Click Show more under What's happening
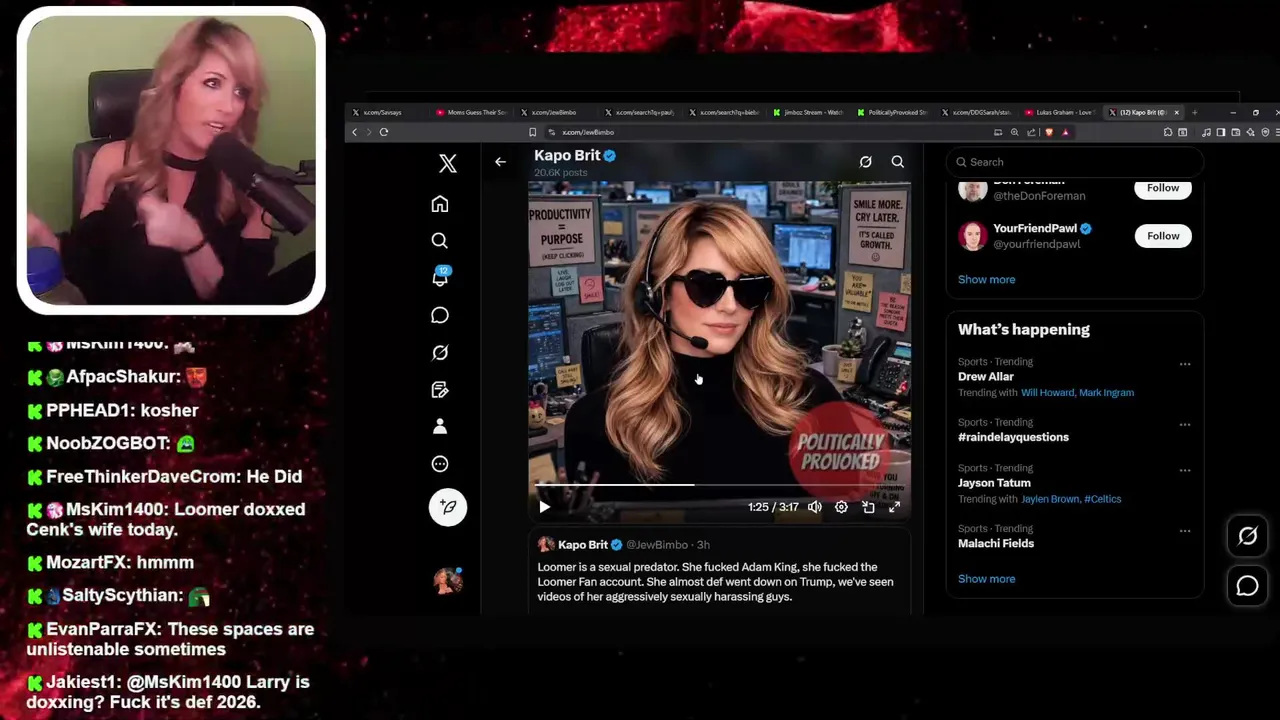This screenshot has height=720, width=1280. click(x=986, y=579)
